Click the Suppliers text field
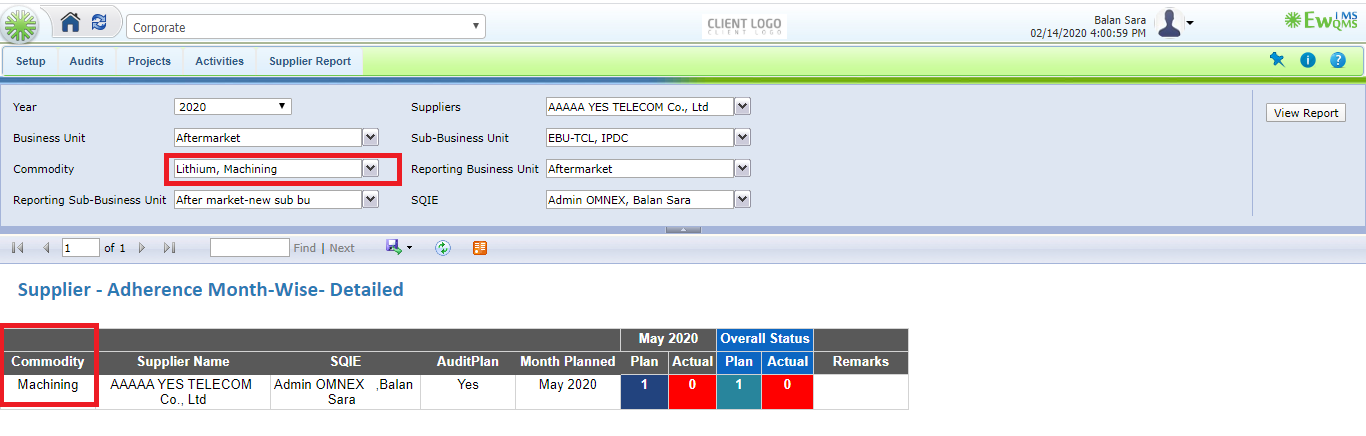The width and height of the screenshot is (1366, 436). [x=640, y=106]
